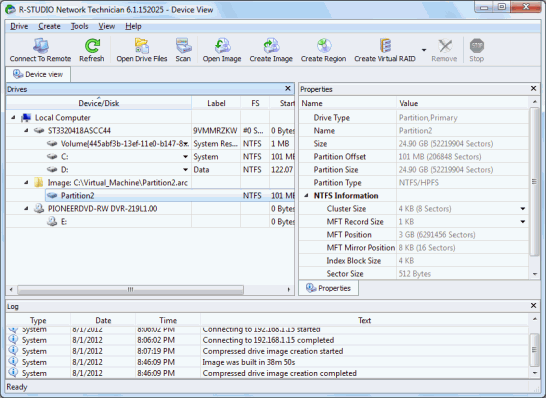The image size is (546, 398).
Task: Click the green Refresh icon
Action: [x=92, y=46]
